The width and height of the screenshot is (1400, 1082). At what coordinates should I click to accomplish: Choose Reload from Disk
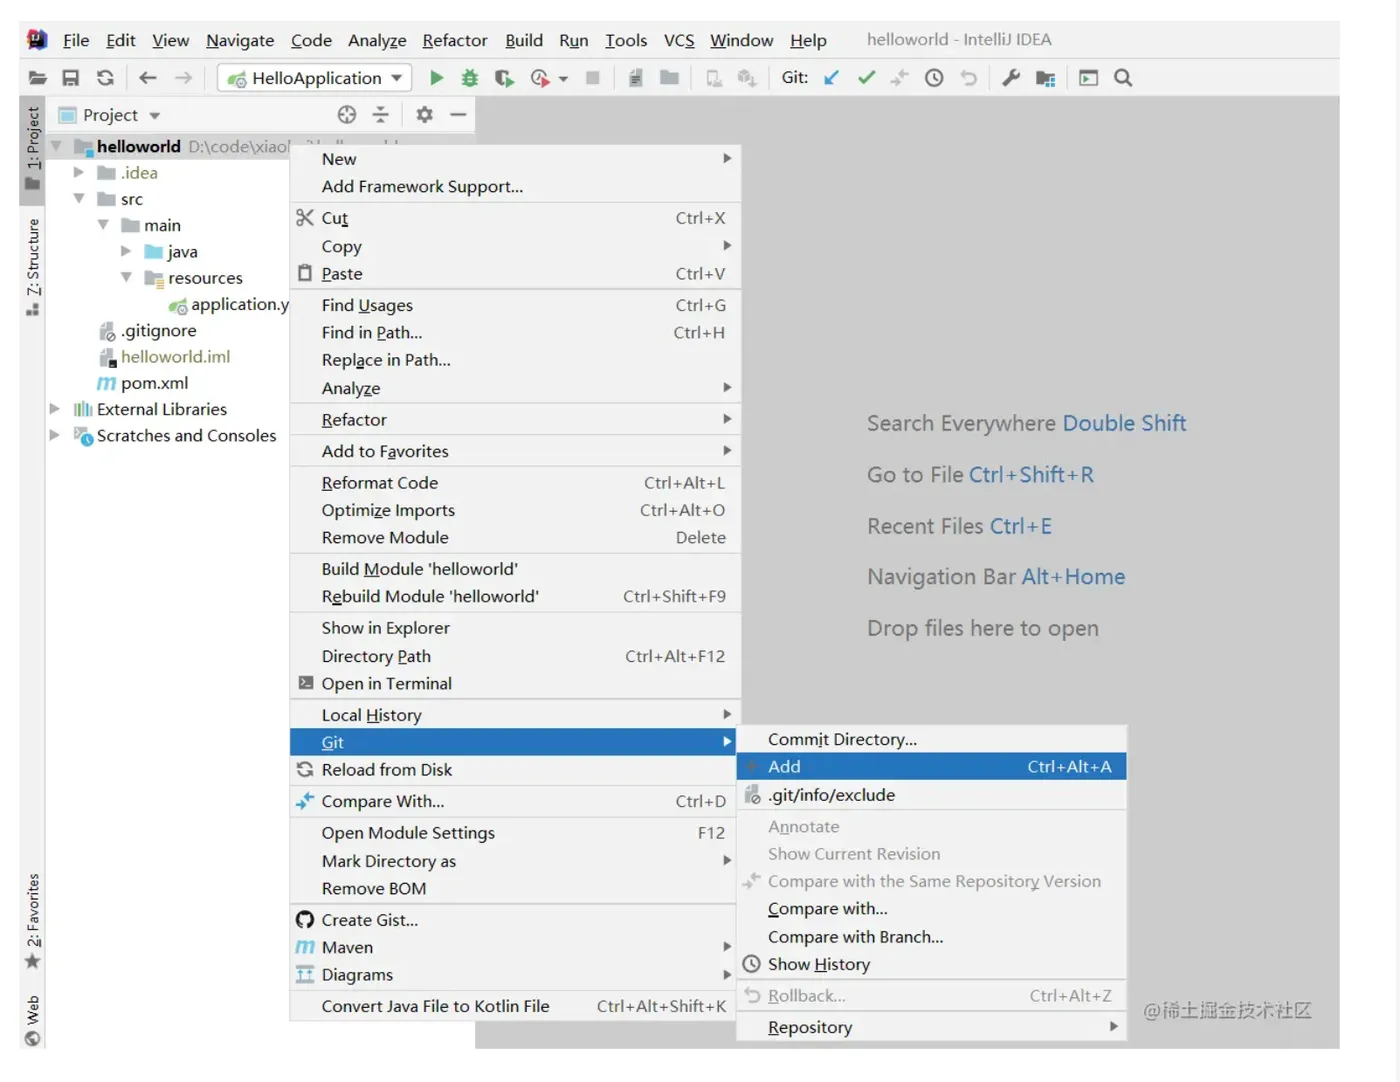coord(515,770)
